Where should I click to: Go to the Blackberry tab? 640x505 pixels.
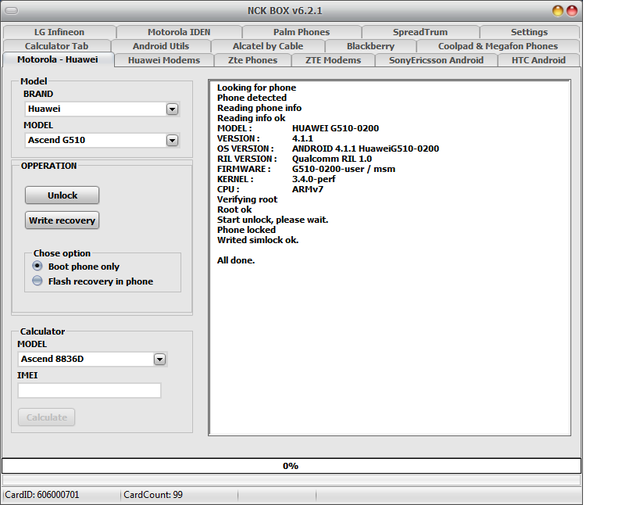[x=370, y=46]
